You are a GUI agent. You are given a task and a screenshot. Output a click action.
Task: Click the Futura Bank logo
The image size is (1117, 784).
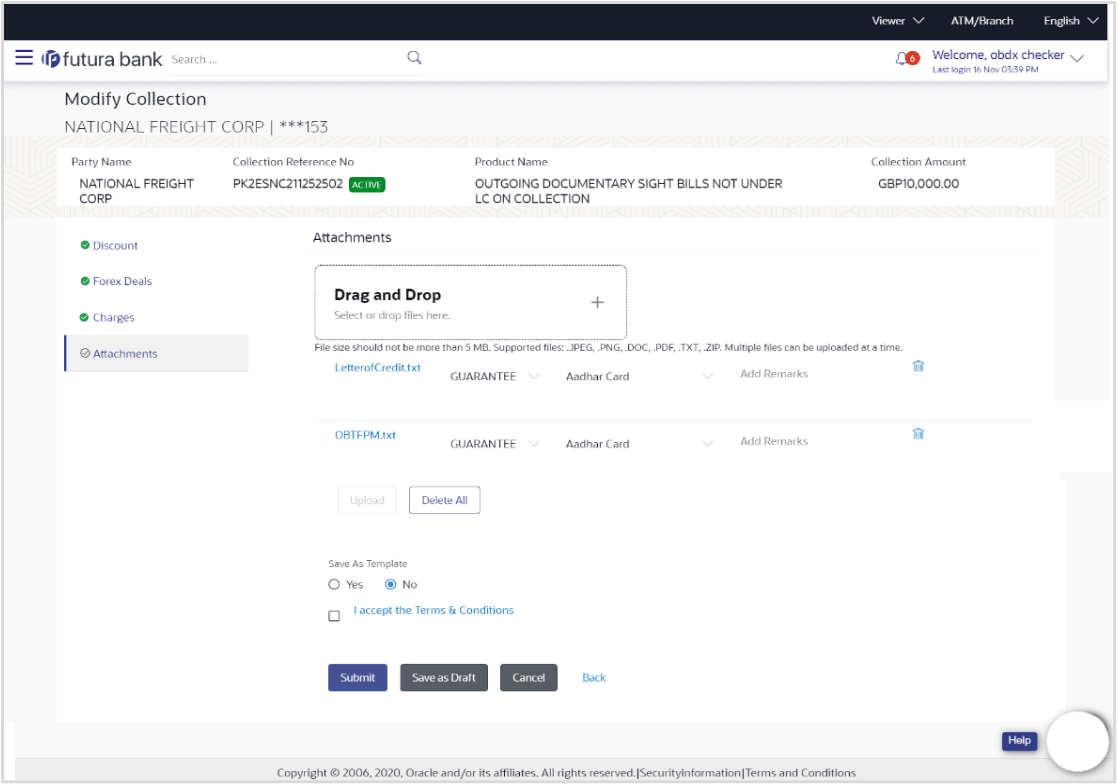point(102,59)
